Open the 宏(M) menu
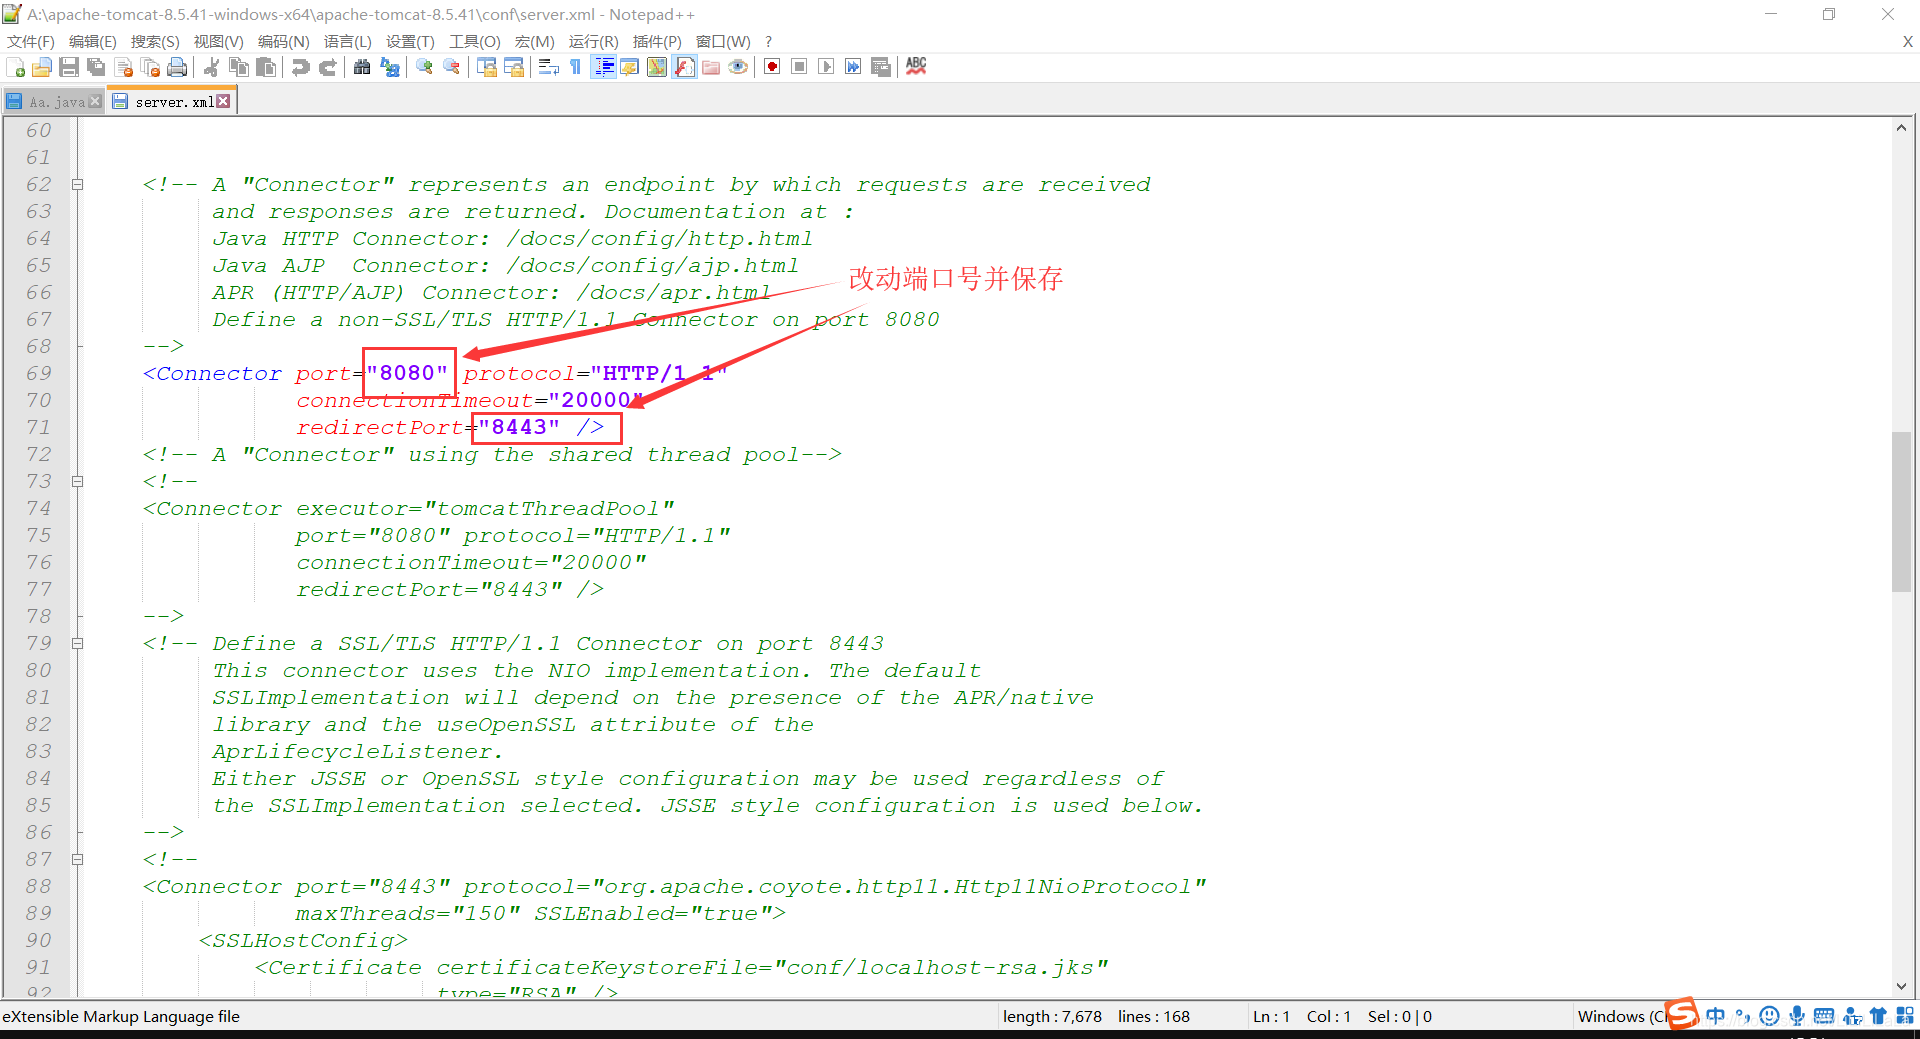 point(535,41)
